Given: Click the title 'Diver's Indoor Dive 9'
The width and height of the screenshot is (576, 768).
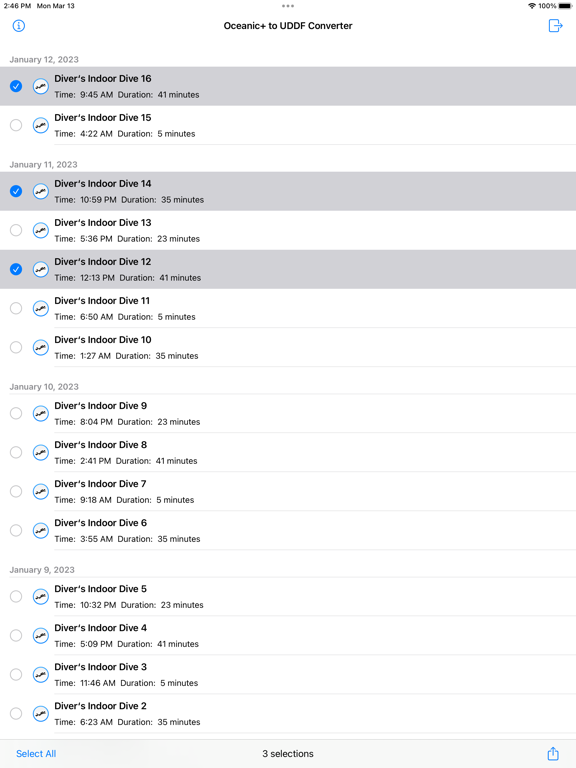Looking at the screenshot, I should (100, 406).
